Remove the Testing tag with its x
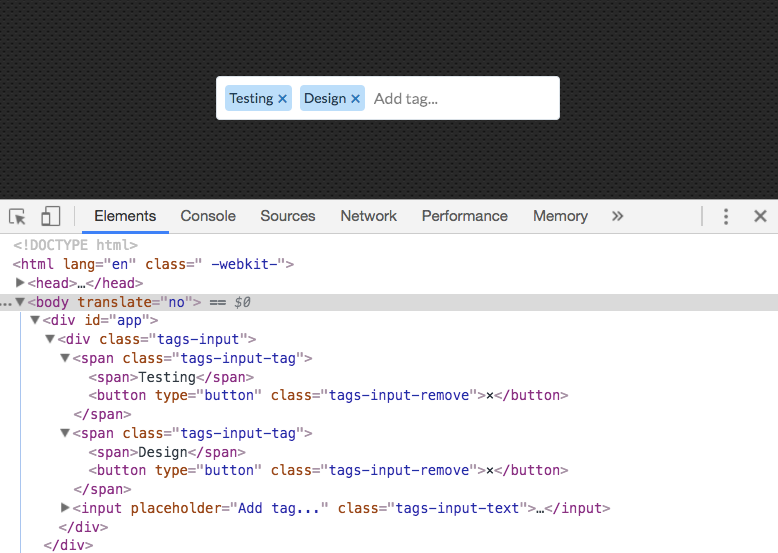This screenshot has width=778, height=553. 282,99
